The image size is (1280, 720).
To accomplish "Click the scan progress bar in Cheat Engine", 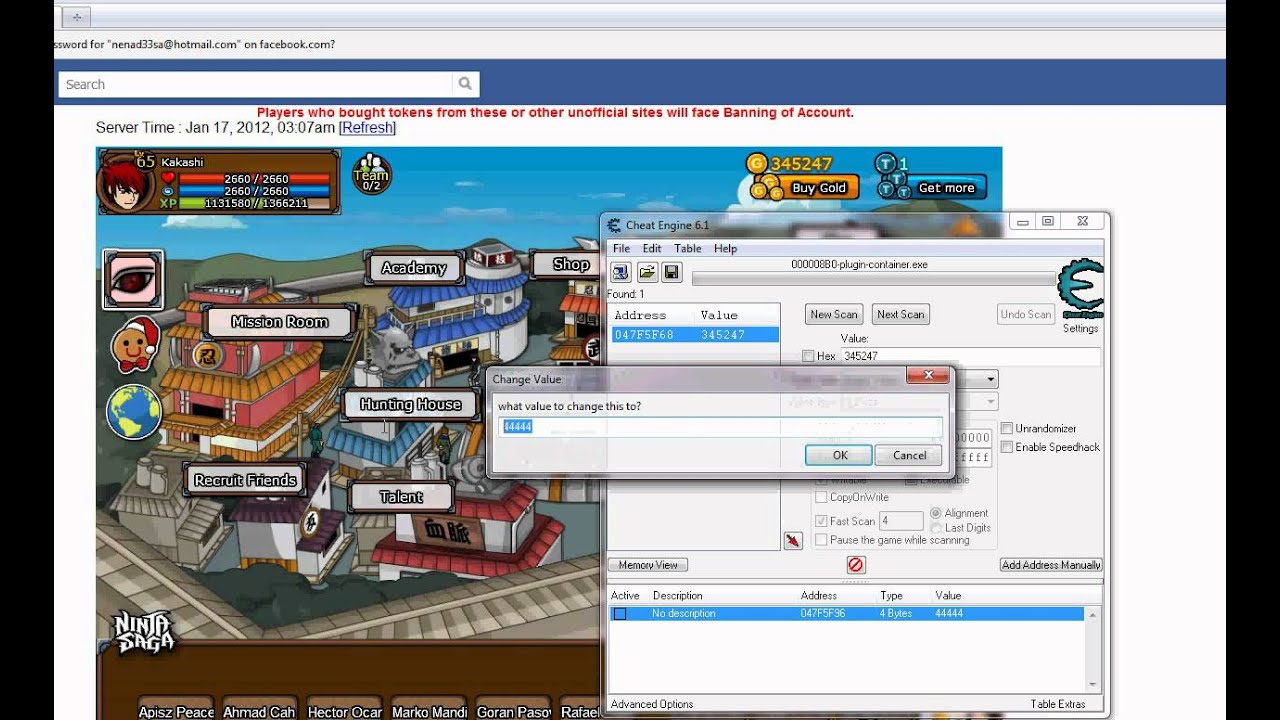I will click(x=873, y=279).
